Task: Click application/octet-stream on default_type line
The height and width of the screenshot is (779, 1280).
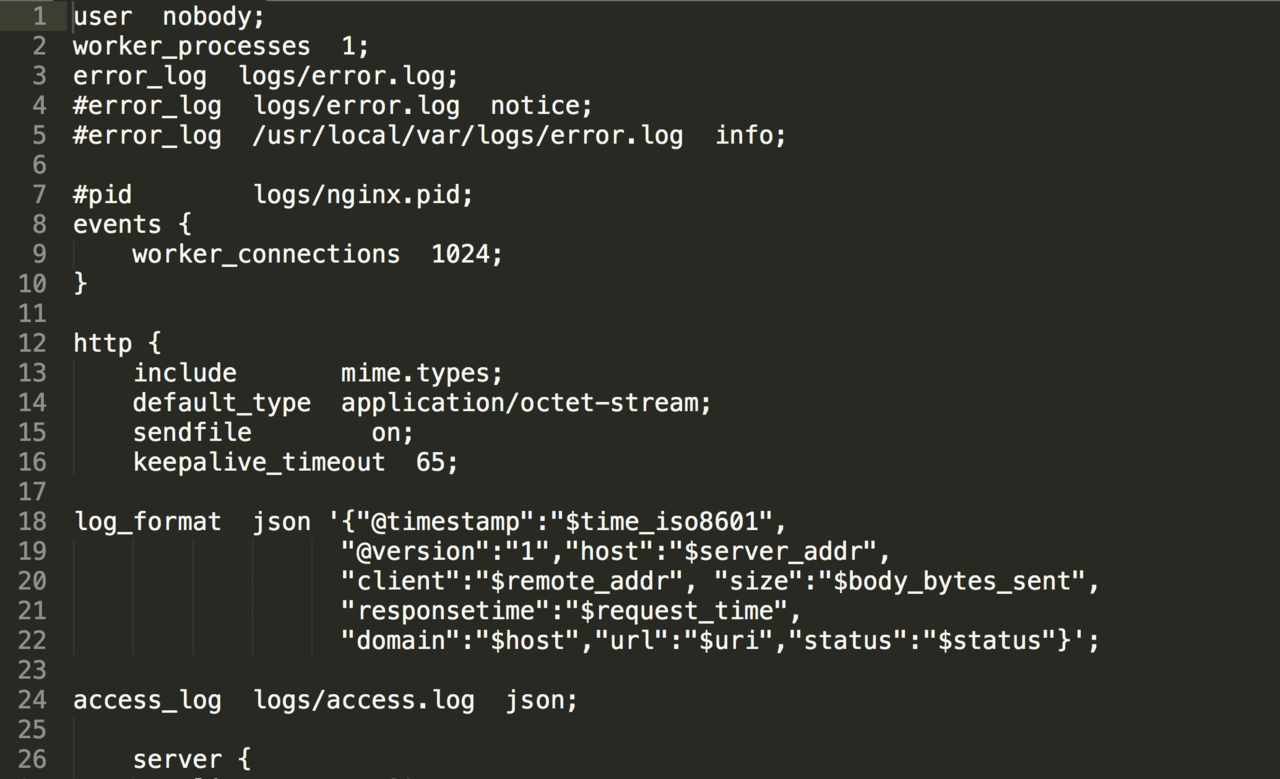Action: click(519, 403)
